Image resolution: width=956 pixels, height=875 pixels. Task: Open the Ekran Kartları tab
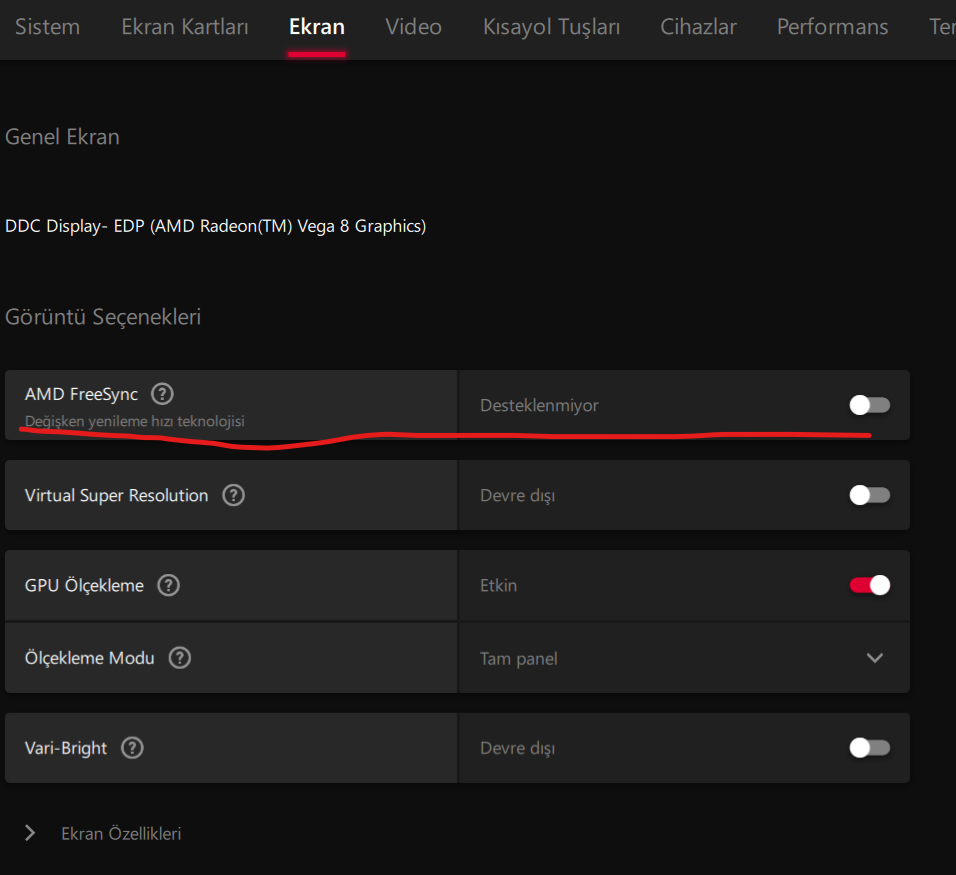(185, 27)
